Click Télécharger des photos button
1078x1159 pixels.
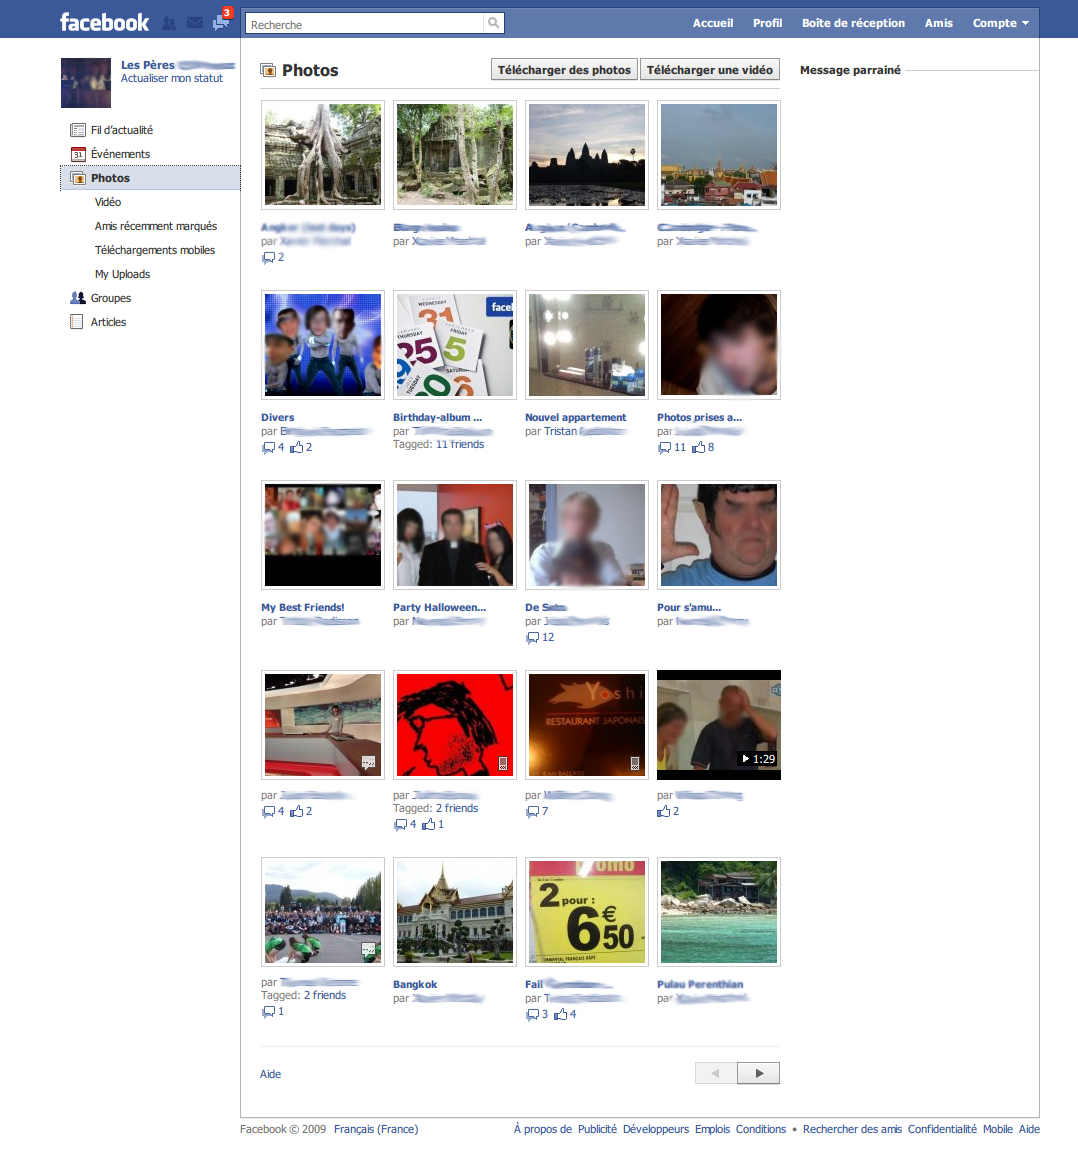(564, 70)
